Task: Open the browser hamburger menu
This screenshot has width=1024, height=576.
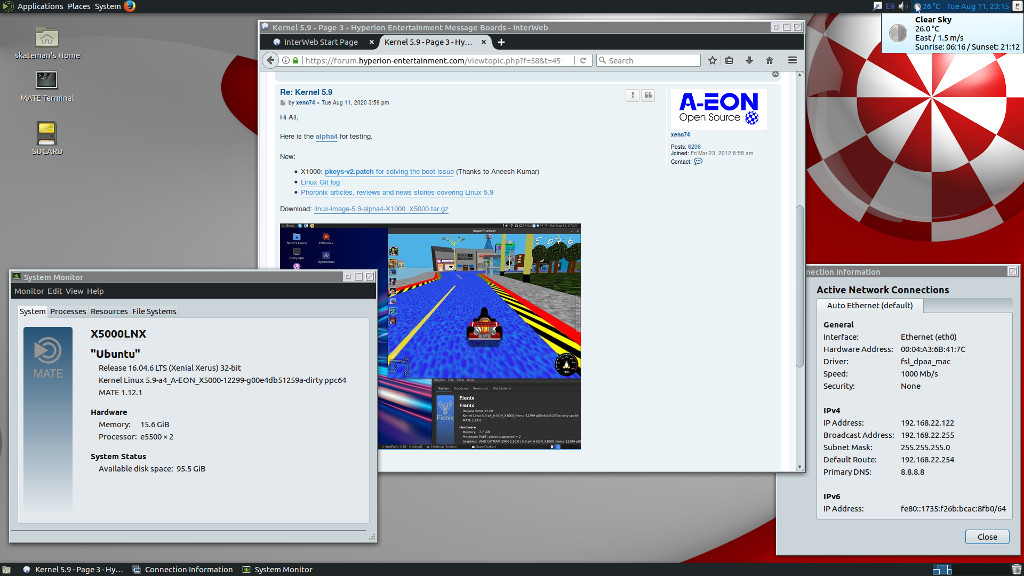Action: (792, 60)
